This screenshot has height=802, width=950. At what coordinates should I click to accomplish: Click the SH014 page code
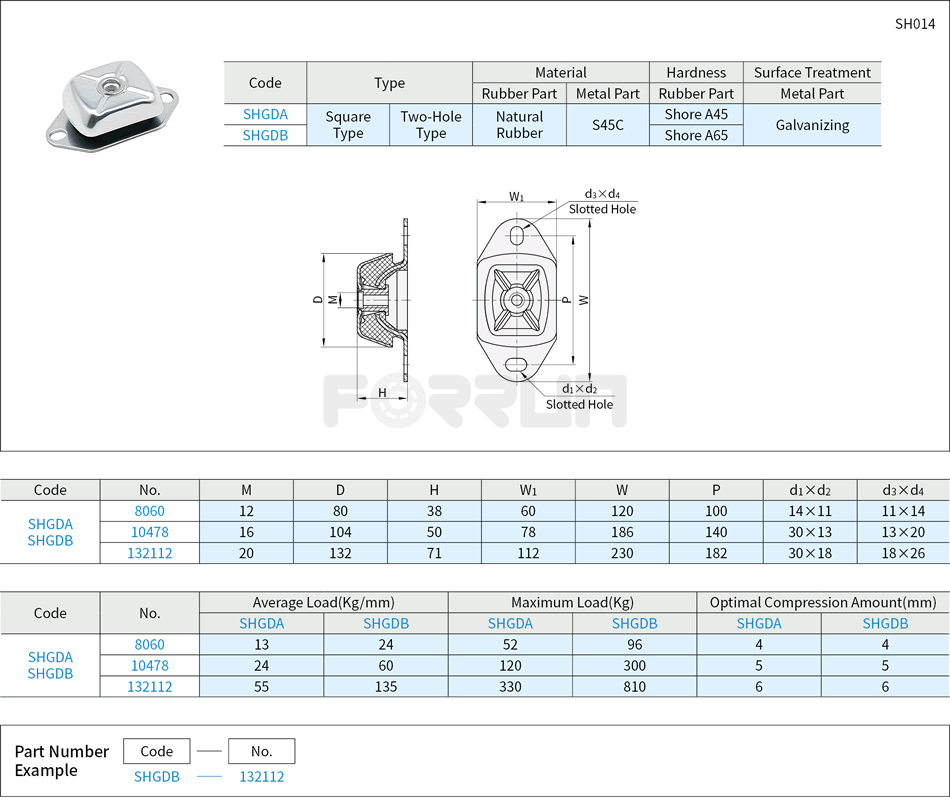point(917,23)
